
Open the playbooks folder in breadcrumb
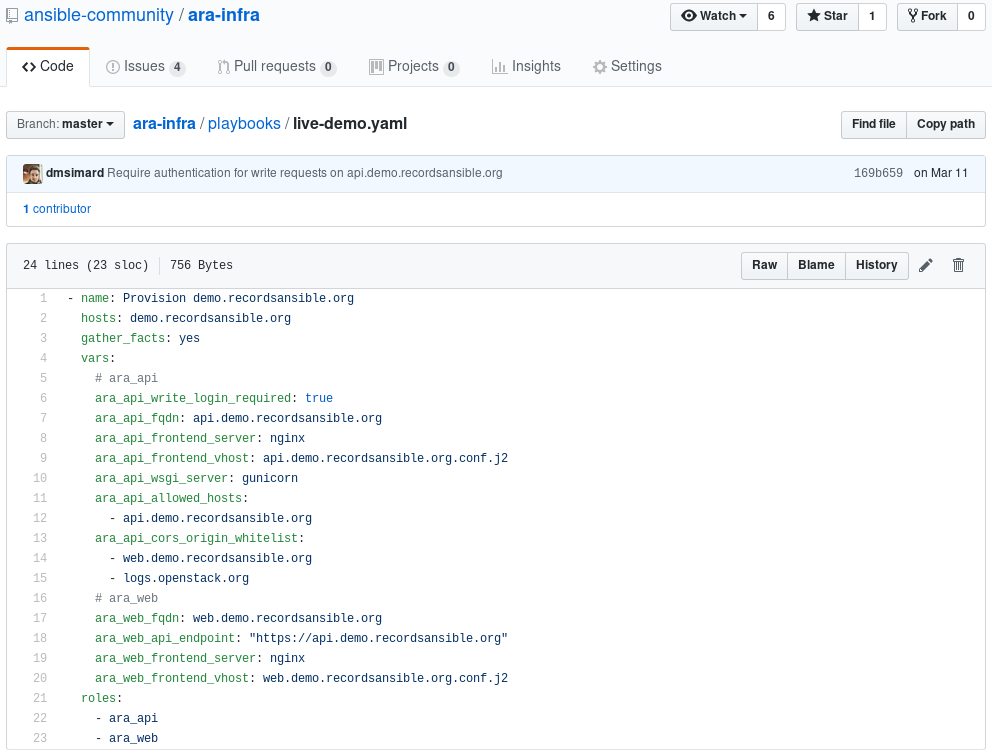(244, 124)
